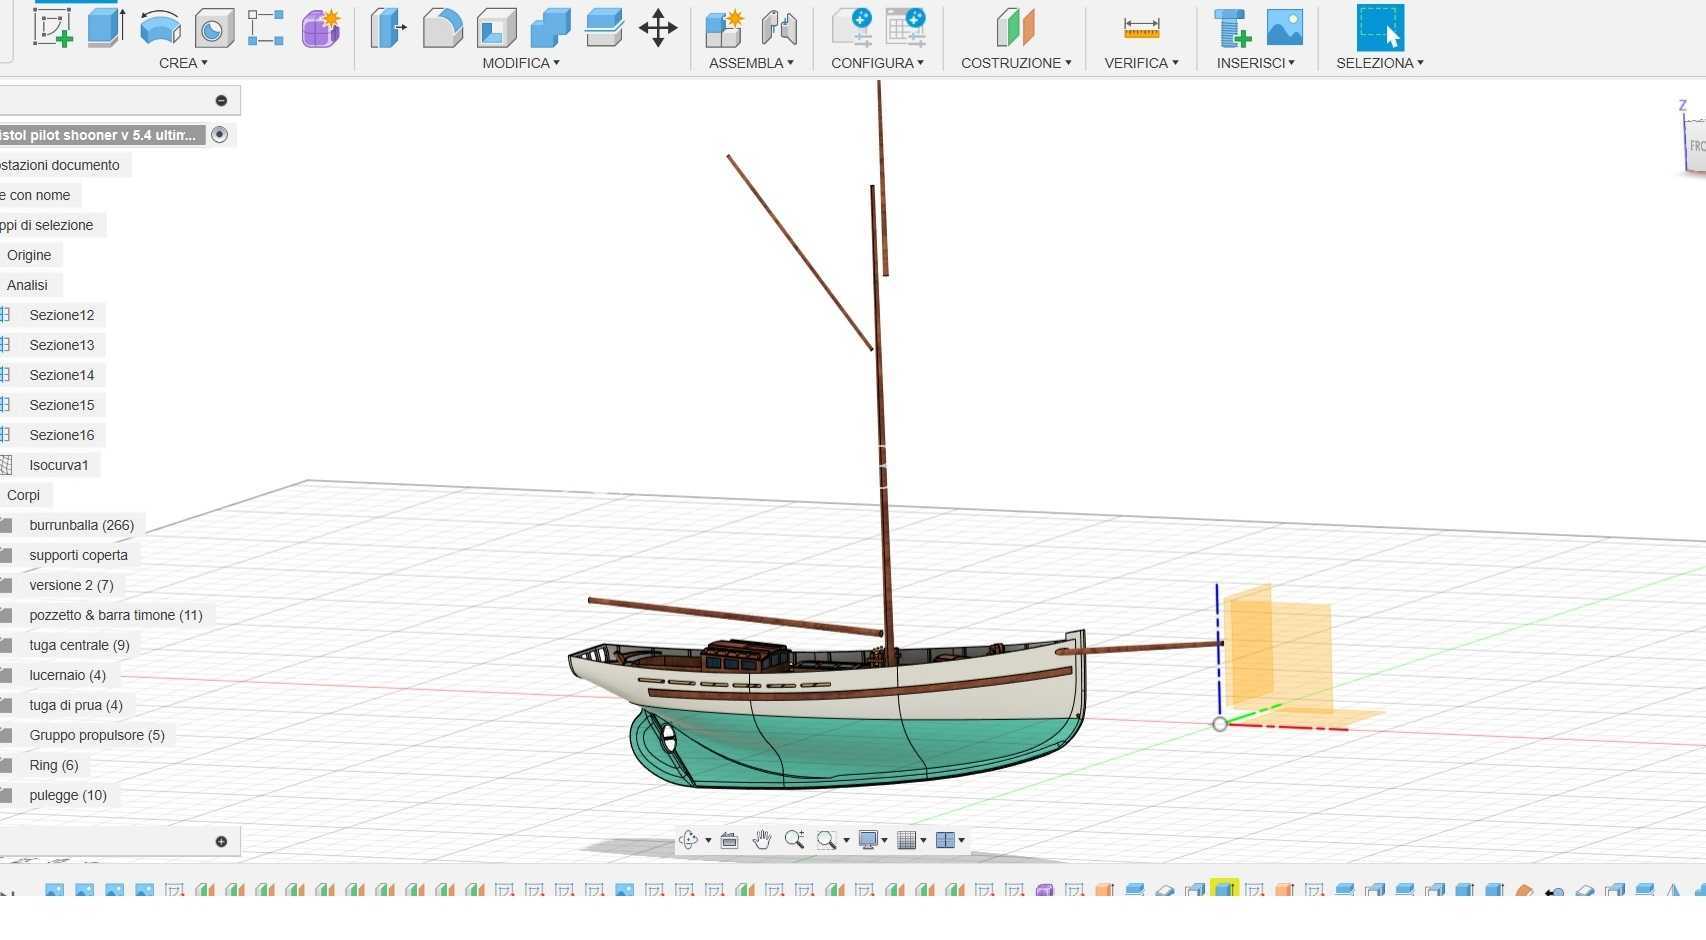1706x940 pixels.
Task: Open the COSTRUZIONE menu
Action: [1016, 63]
